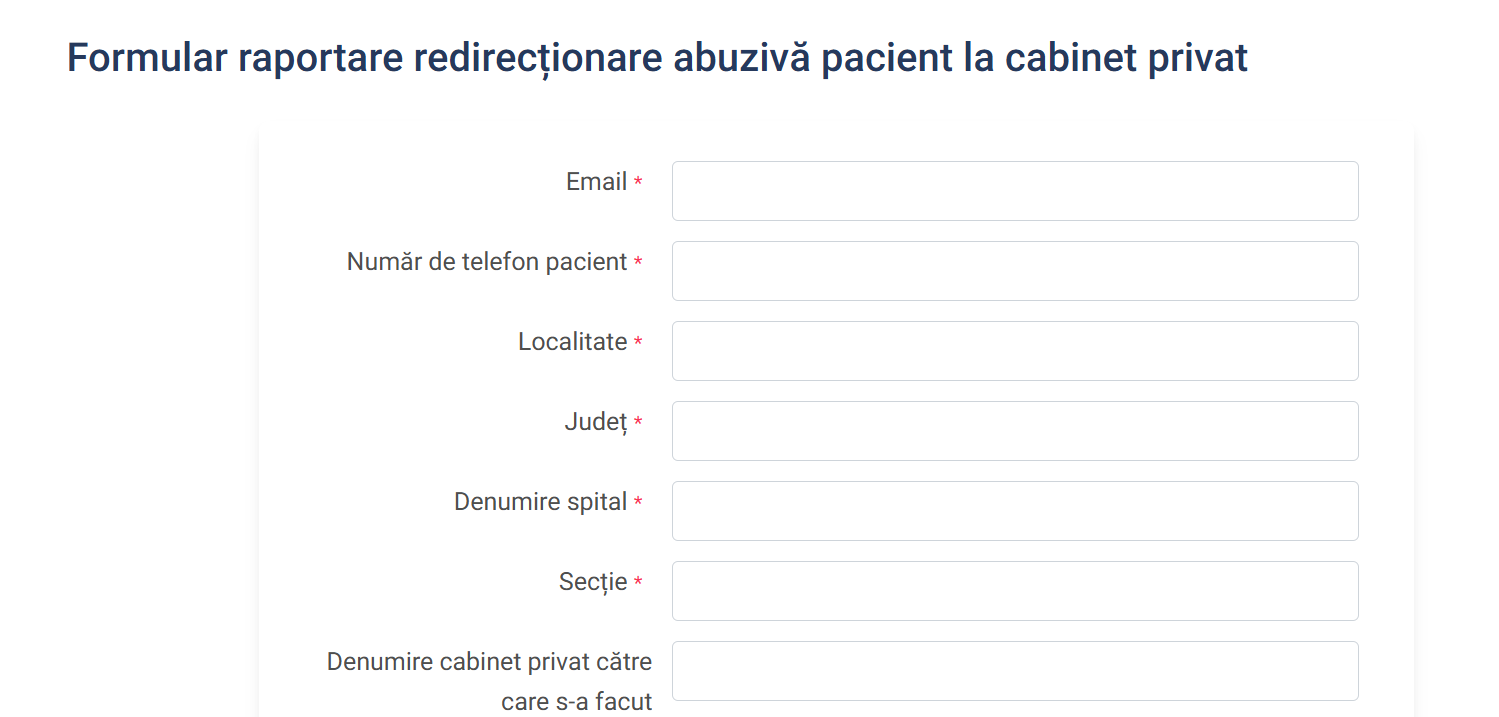Screen dimensions: 1499x717
Task: Click the Formular raportare page heading
Action: pyautogui.click(x=657, y=58)
